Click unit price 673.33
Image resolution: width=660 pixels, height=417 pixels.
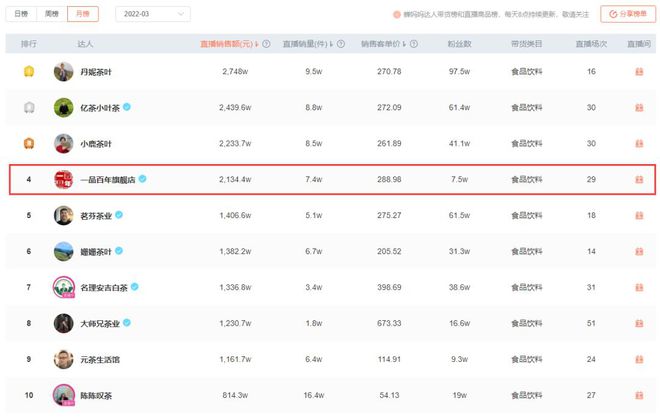tap(389, 323)
